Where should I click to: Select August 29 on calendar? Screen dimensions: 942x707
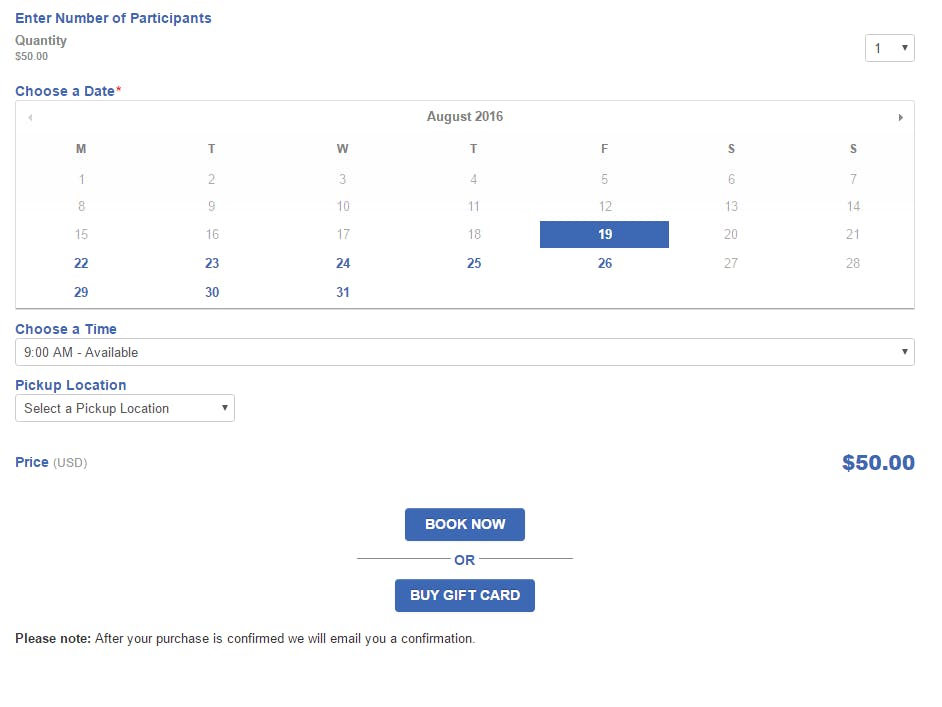81,293
